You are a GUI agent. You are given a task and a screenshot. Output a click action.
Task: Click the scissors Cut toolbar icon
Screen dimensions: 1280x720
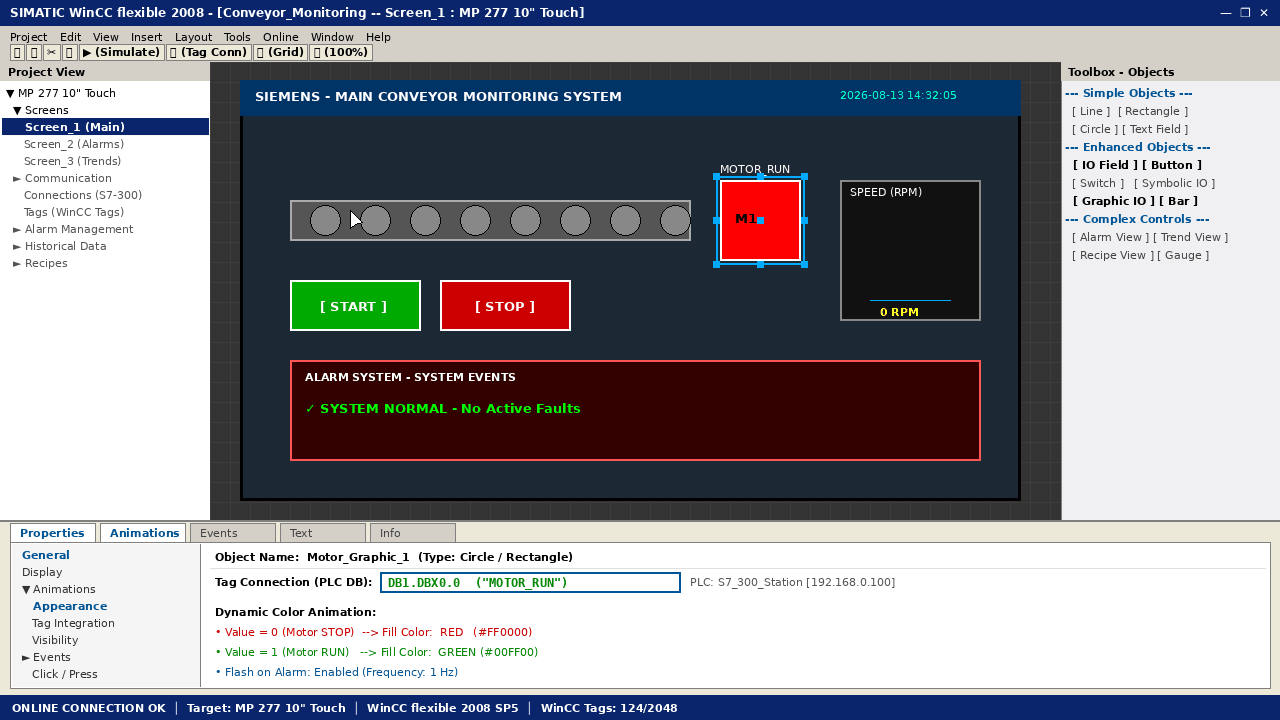click(x=51, y=52)
